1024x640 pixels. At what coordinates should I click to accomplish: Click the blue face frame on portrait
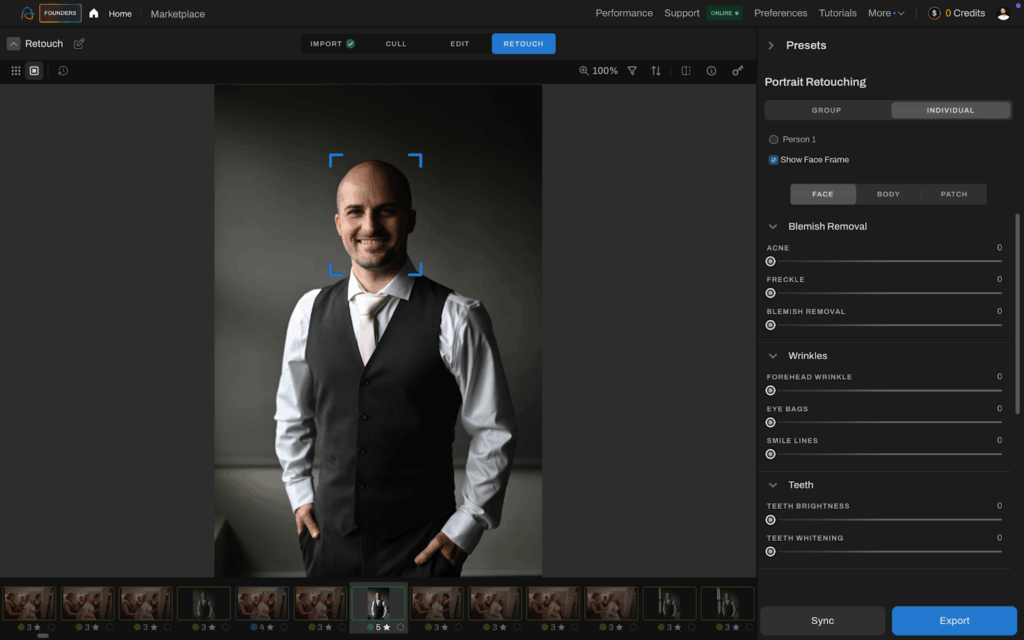376,215
